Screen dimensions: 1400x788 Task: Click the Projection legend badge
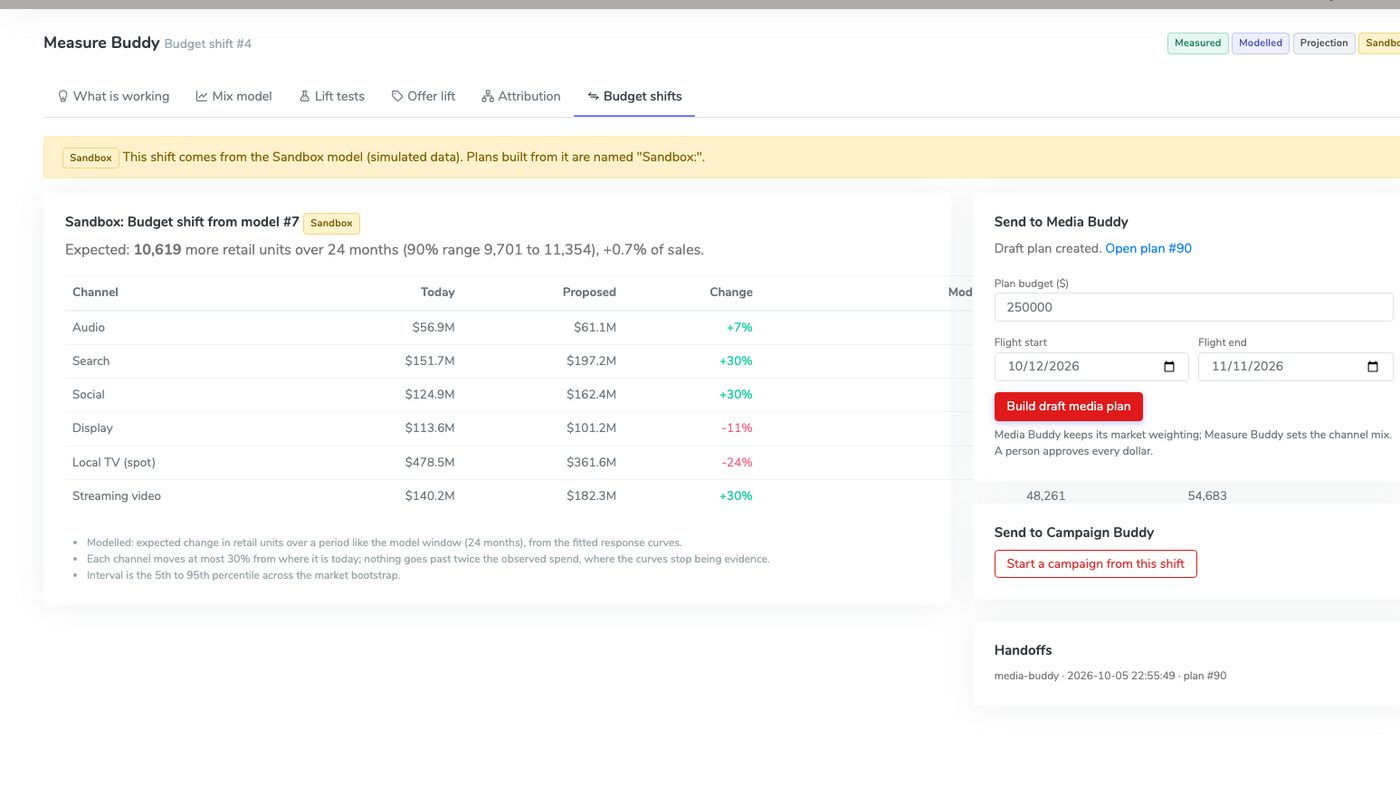click(x=1324, y=43)
